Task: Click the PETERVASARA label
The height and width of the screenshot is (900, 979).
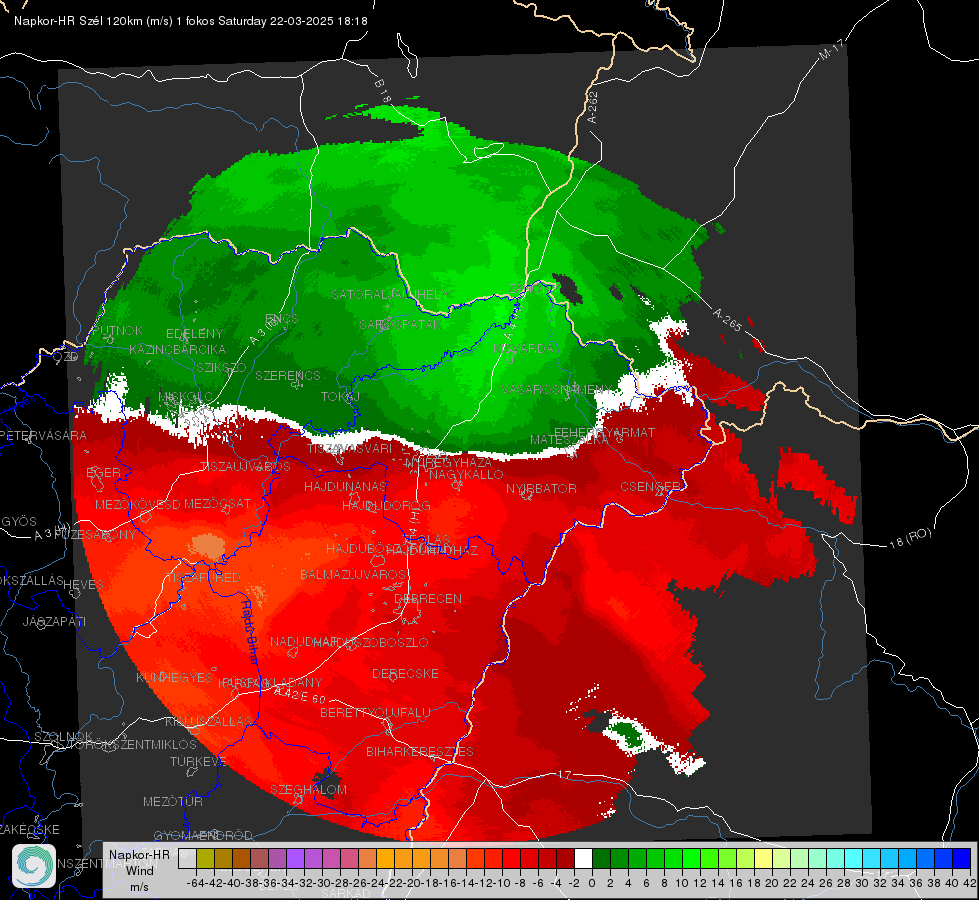Action: point(43,435)
